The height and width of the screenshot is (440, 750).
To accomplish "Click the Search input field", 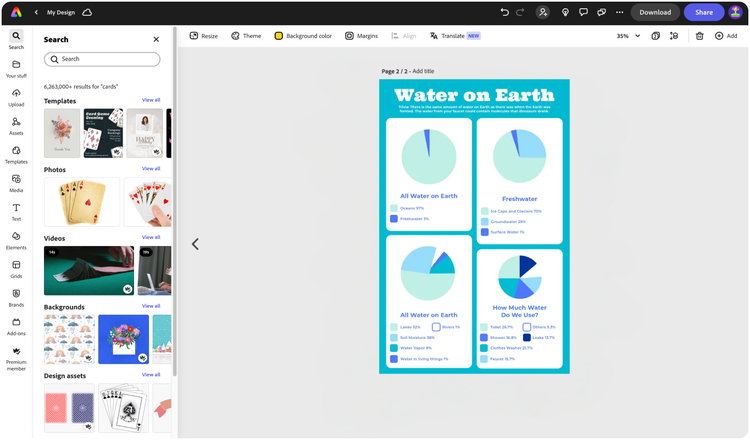I will [102, 59].
